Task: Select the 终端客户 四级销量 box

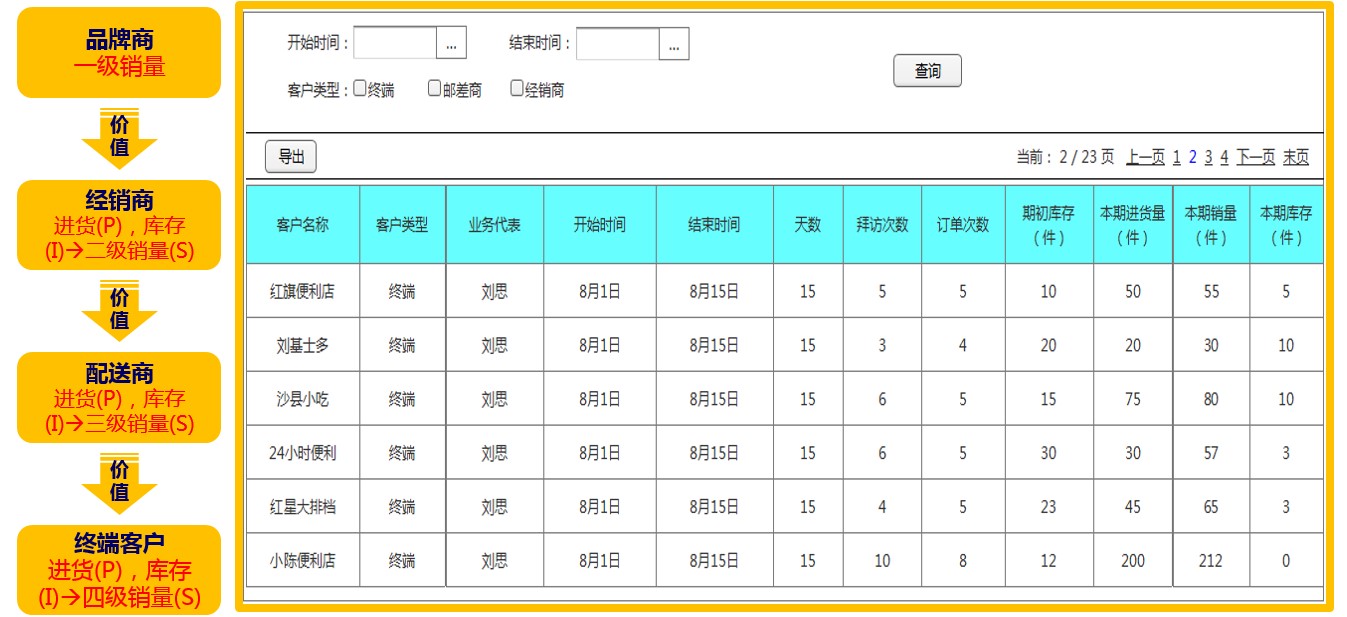Action: (119, 570)
